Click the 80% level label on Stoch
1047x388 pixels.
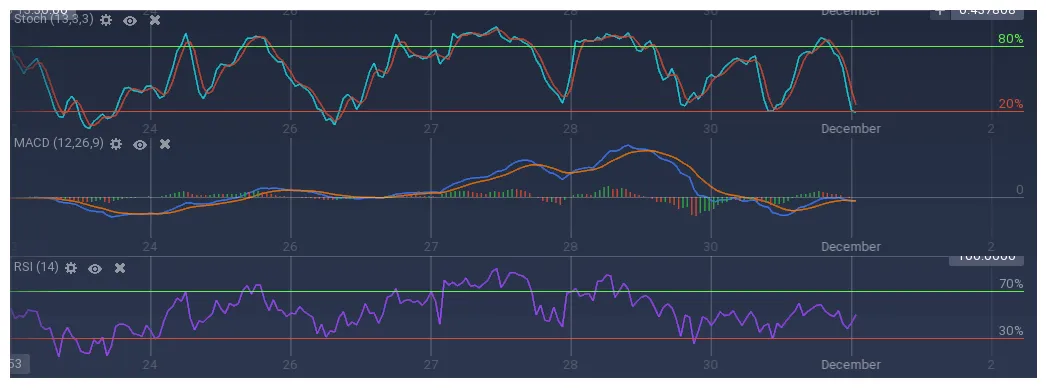point(1010,39)
